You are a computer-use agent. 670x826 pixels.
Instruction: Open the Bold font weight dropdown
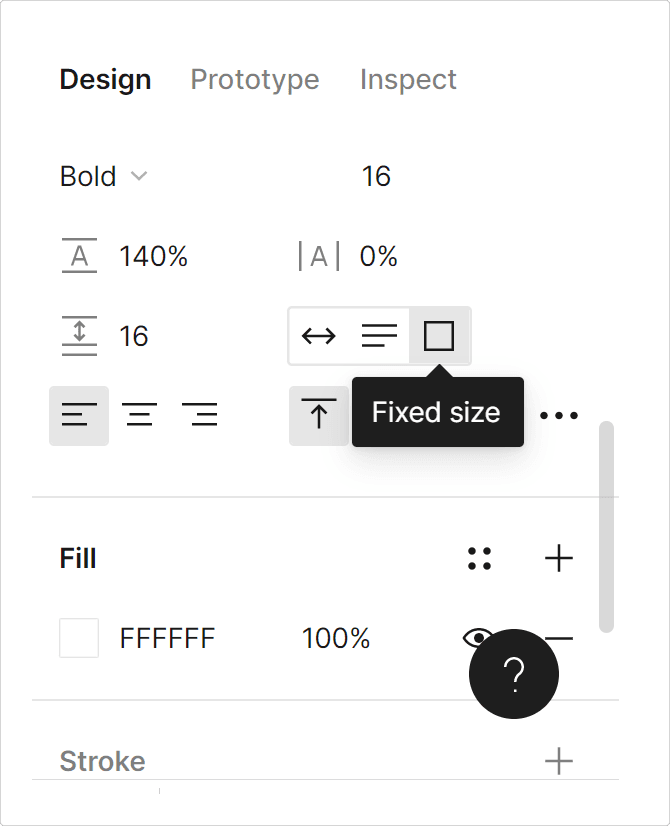(104, 176)
